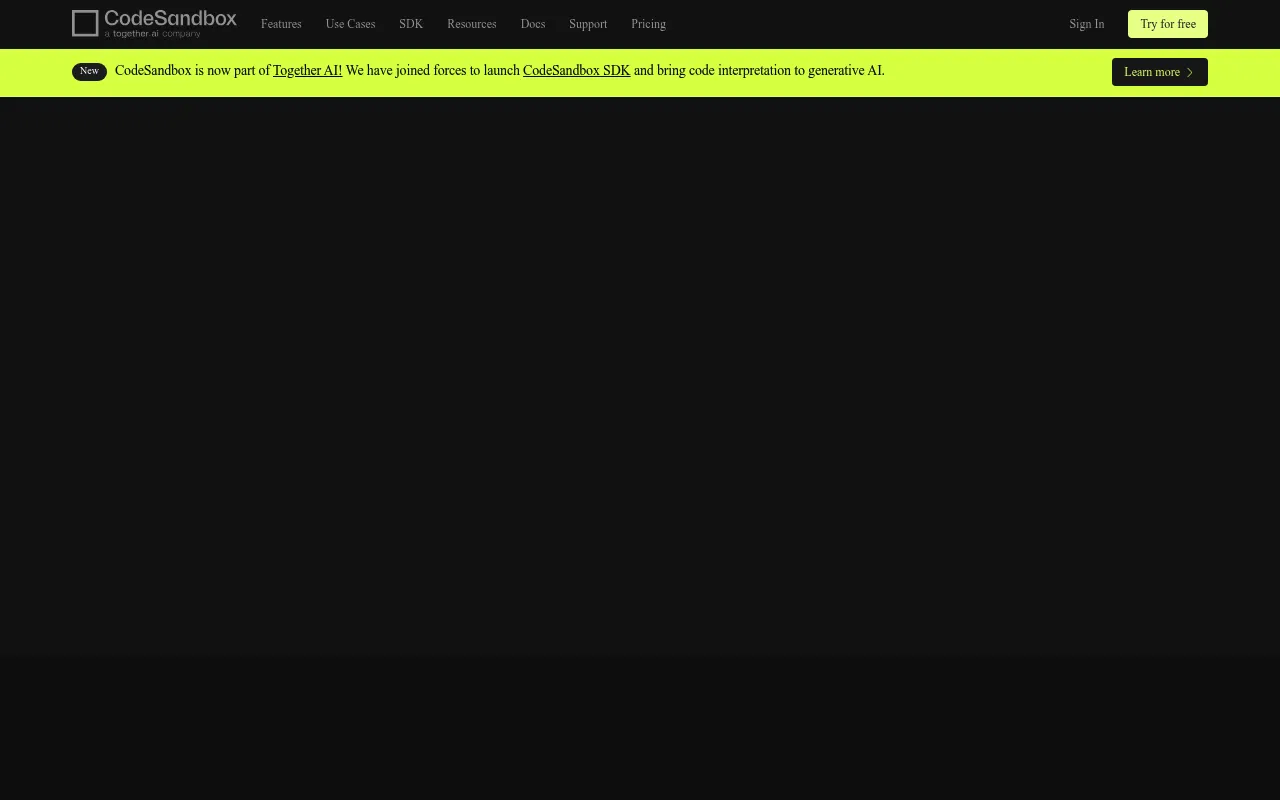Go to the Pricing page
The width and height of the screenshot is (1280, 800).
pos(648,24)
